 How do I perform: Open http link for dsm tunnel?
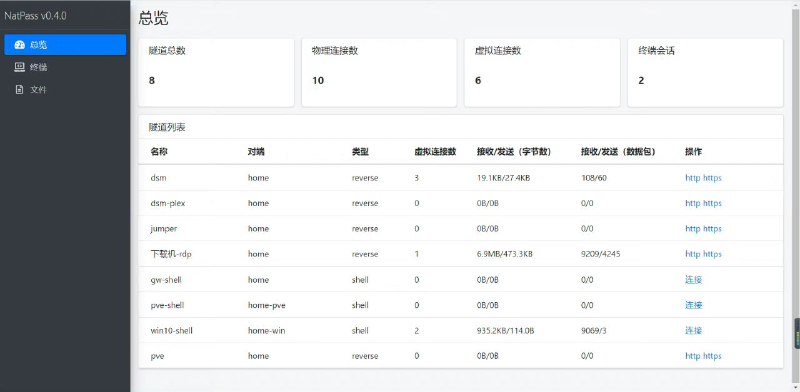(x=692, y=178)
